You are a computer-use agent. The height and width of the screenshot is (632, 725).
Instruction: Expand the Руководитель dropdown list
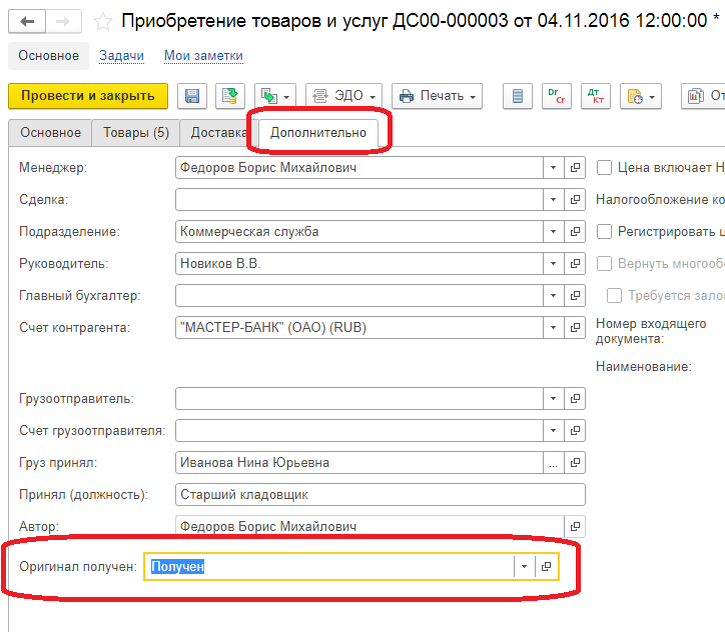pyautogui.click(x=553, y=264)
